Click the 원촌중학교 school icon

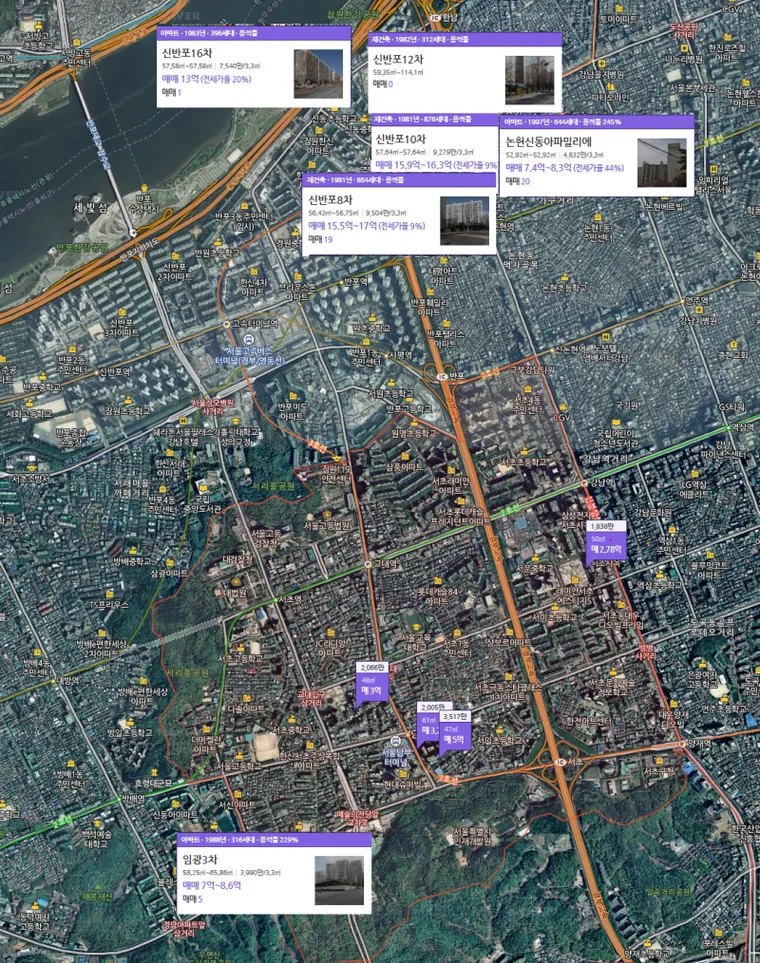[x=372, y=318]
